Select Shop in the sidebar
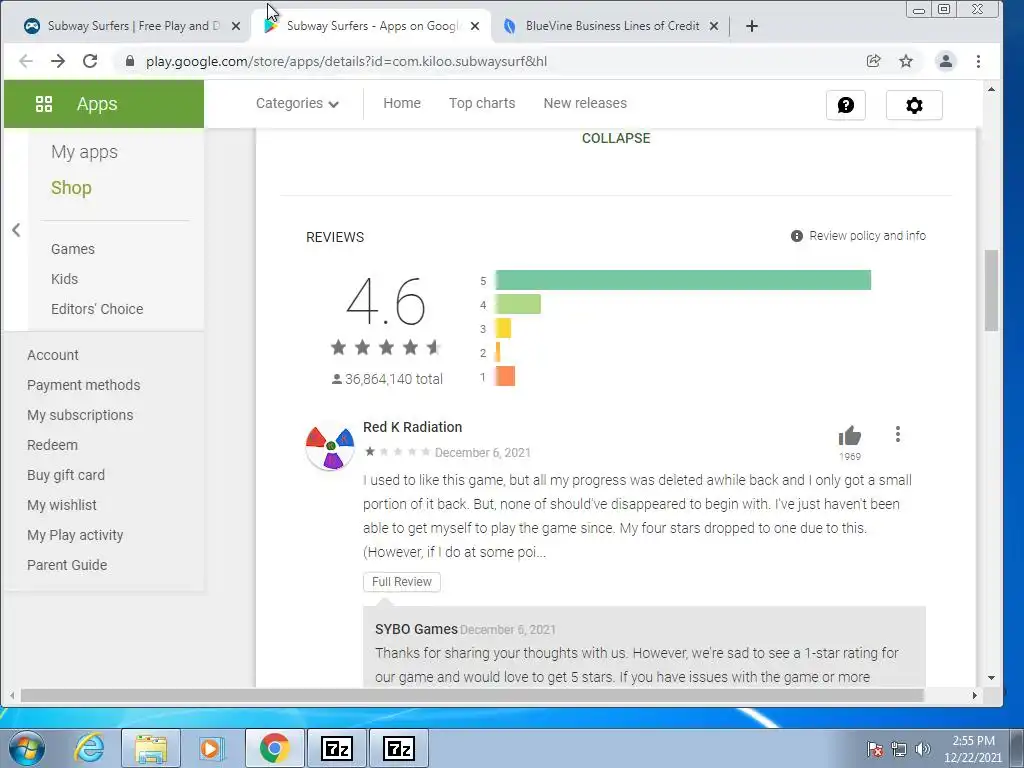This screenshot has height=768, width=1024. click(x=71, y=188)
